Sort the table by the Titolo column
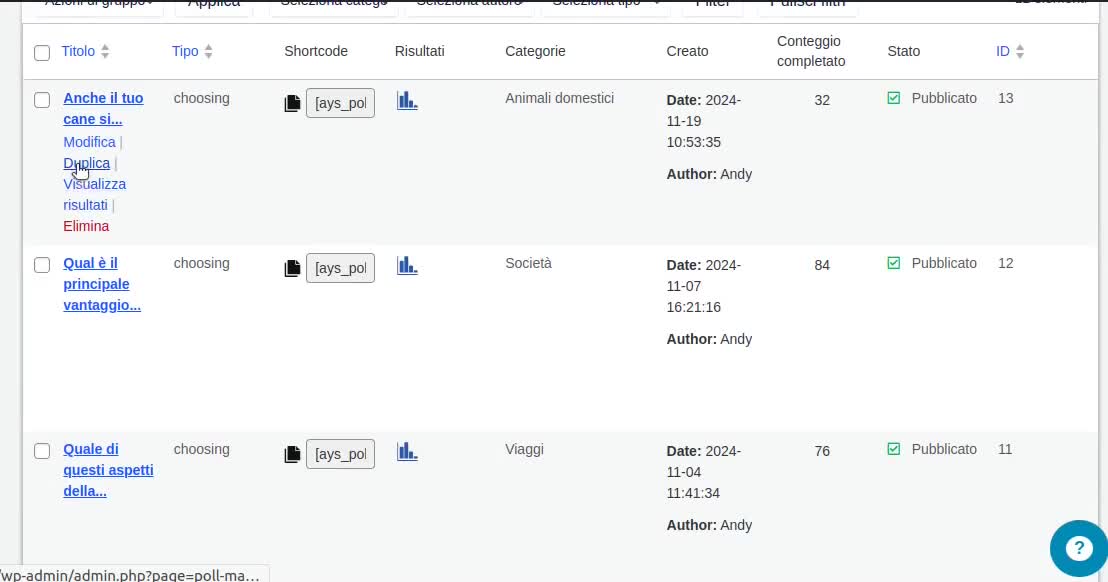Image resolution: width=1108 pixels, height=582 pixels. pos(78,51)
